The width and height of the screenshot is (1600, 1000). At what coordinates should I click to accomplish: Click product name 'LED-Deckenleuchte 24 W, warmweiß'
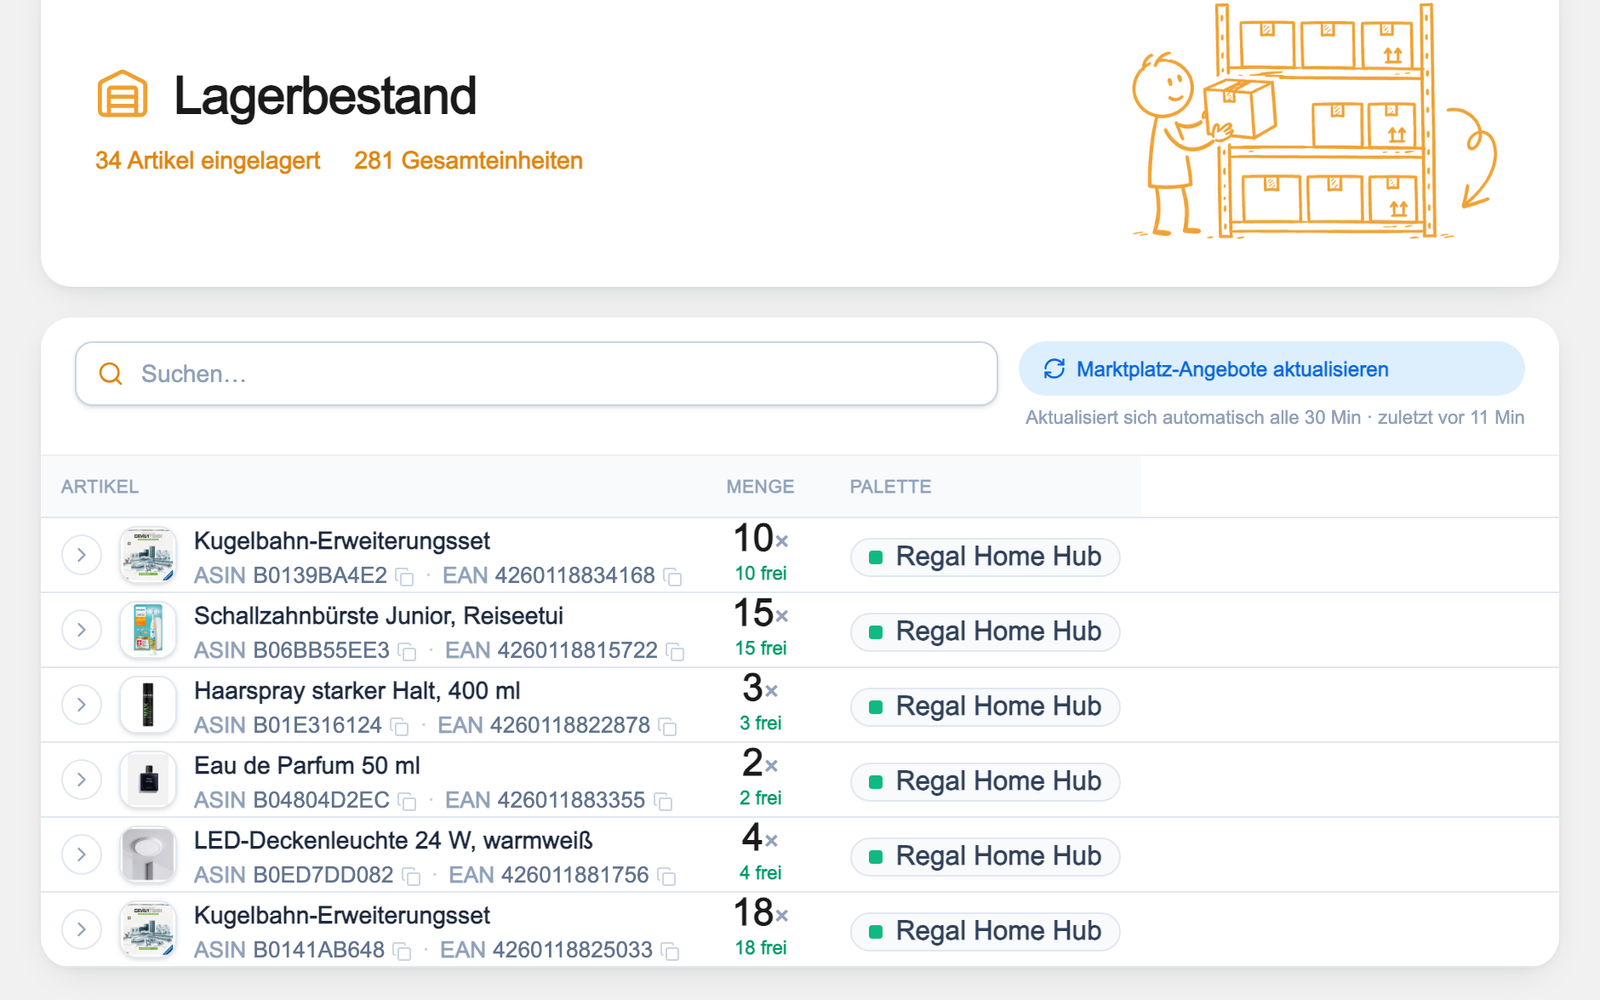394,841
